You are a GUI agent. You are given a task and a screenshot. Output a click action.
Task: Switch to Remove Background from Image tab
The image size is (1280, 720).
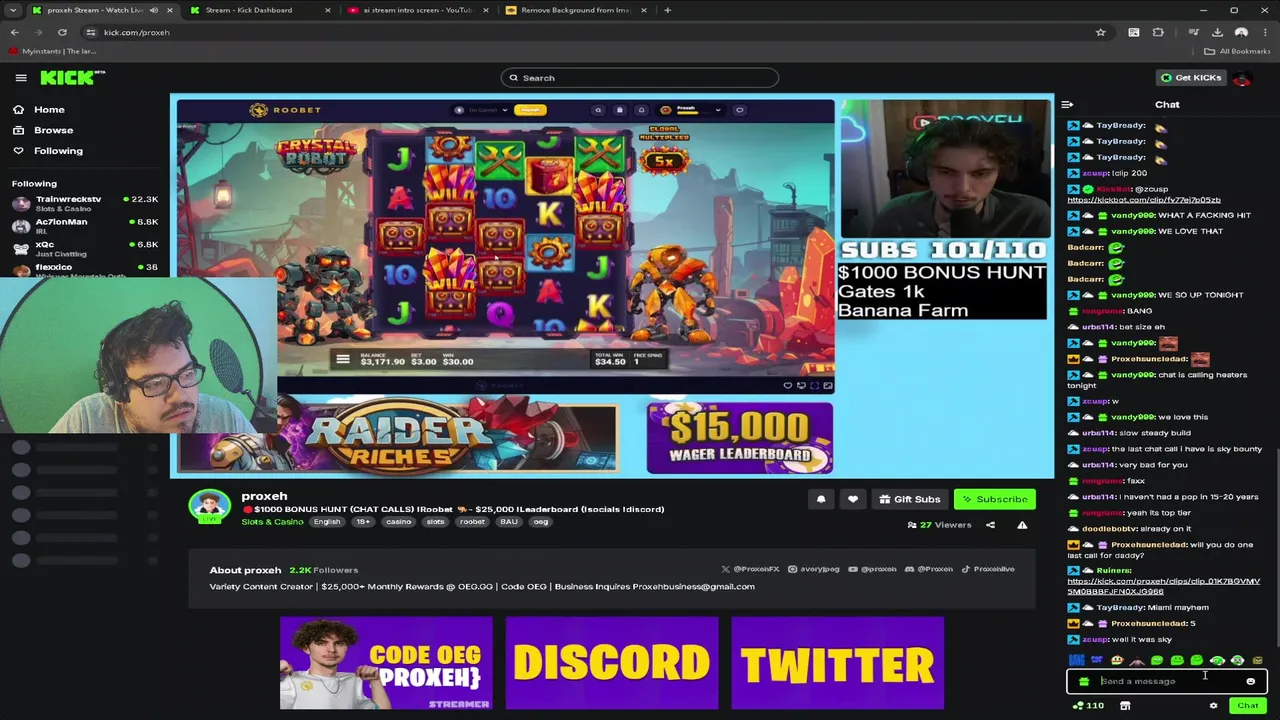(576, 10)
